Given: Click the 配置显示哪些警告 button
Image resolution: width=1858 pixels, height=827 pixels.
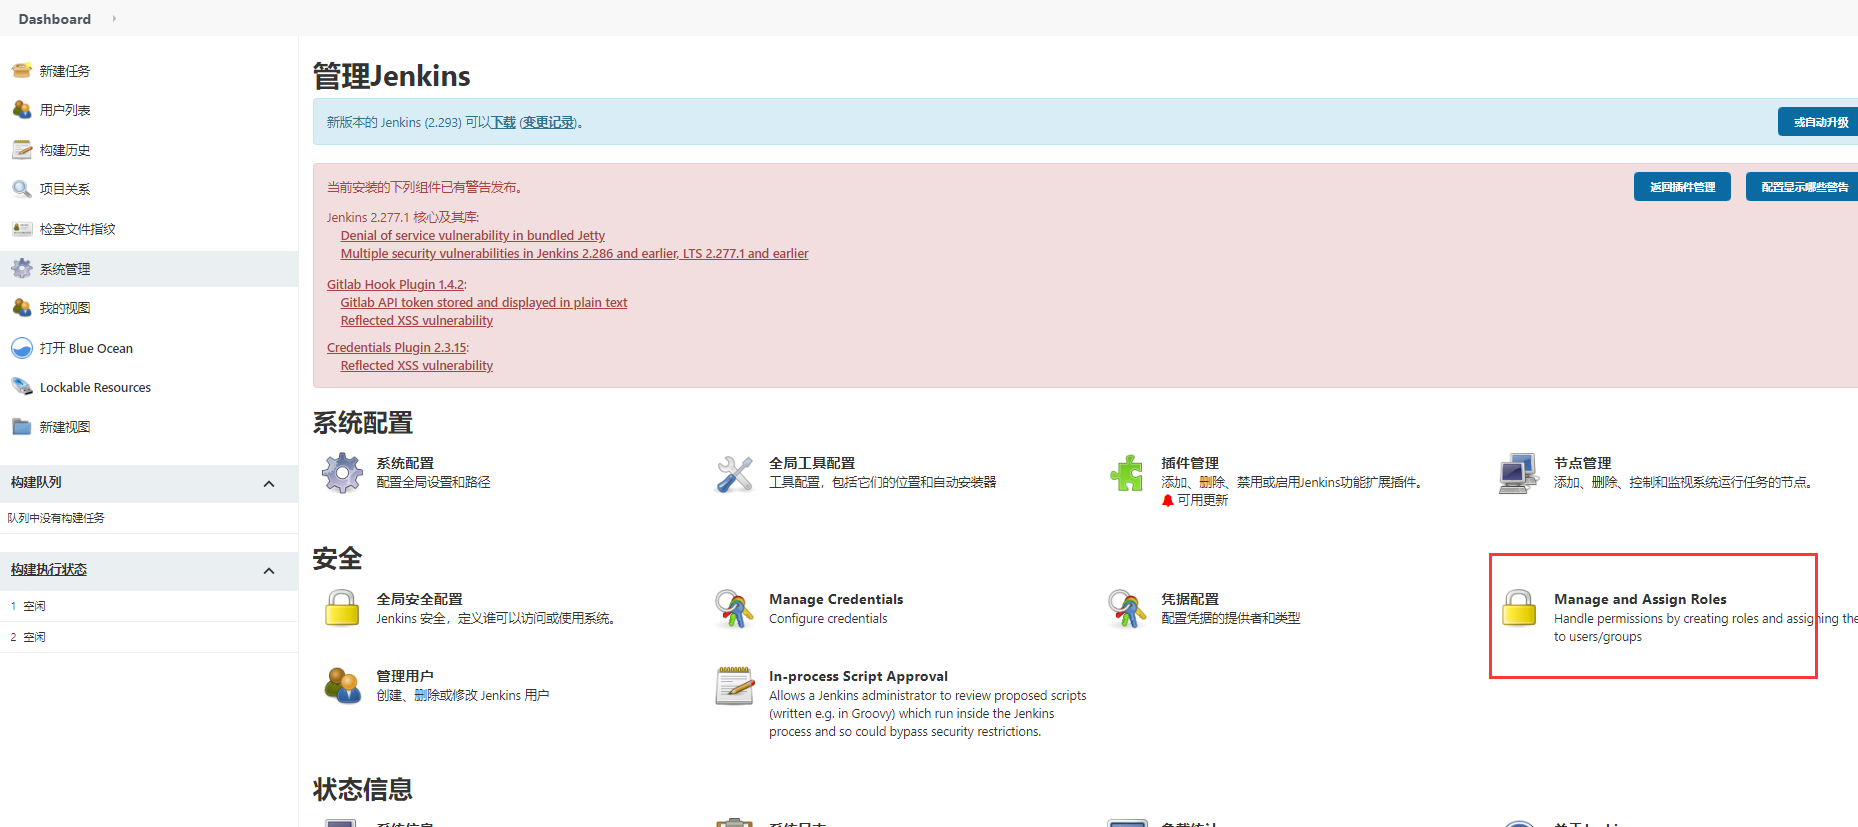Looking at the screenshot, I should 1803,187.
